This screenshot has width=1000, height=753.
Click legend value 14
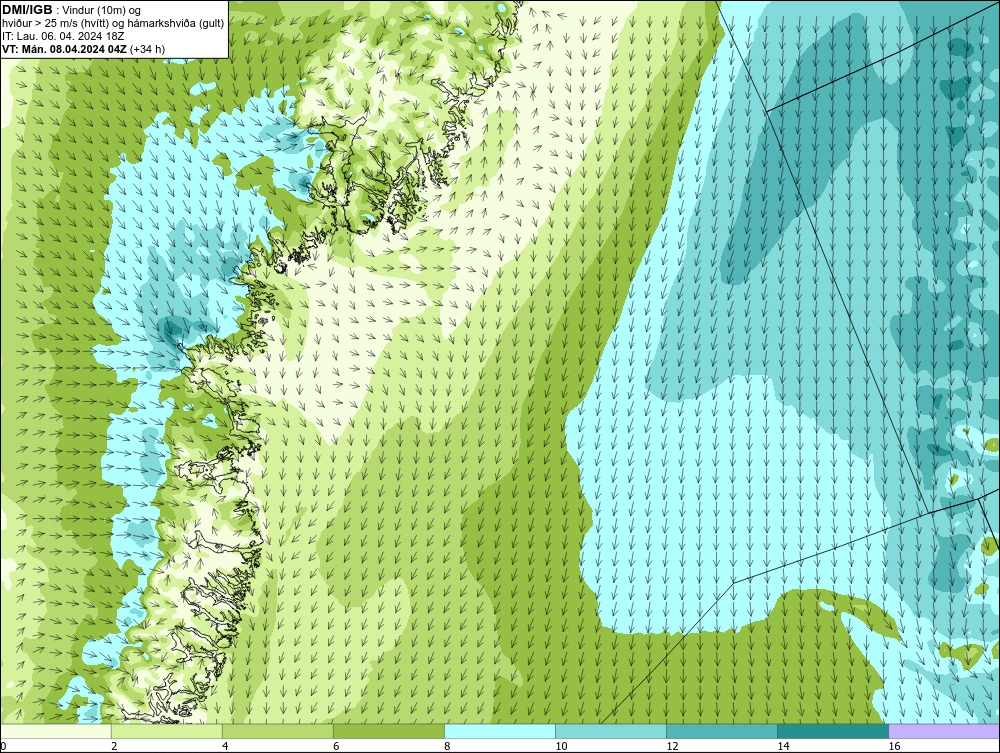click(x=783, y=746)
